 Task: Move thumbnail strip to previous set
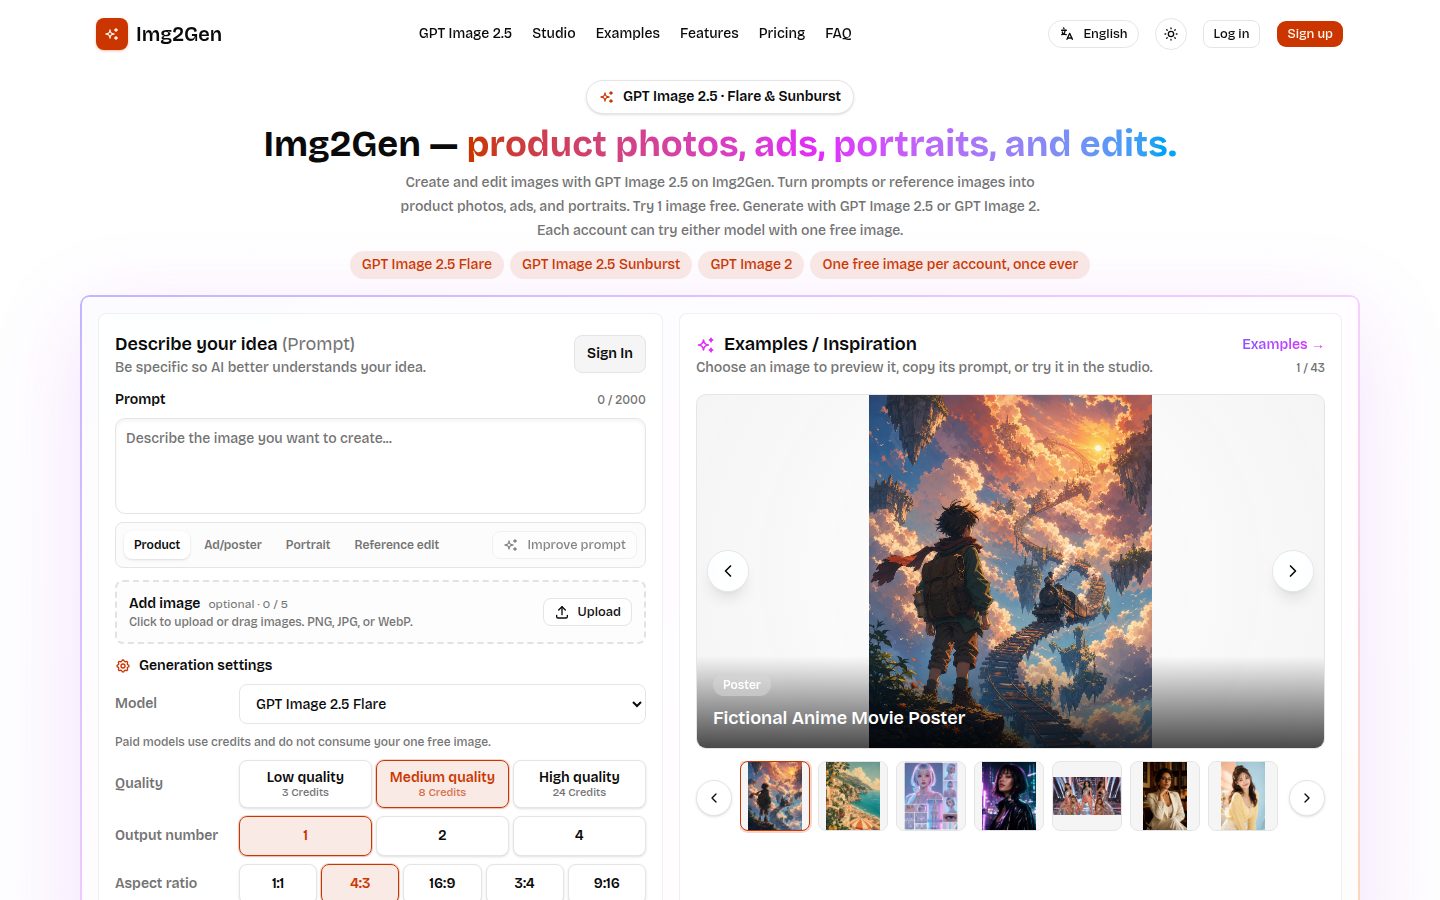pyautogui.click(x=714, y=798)
